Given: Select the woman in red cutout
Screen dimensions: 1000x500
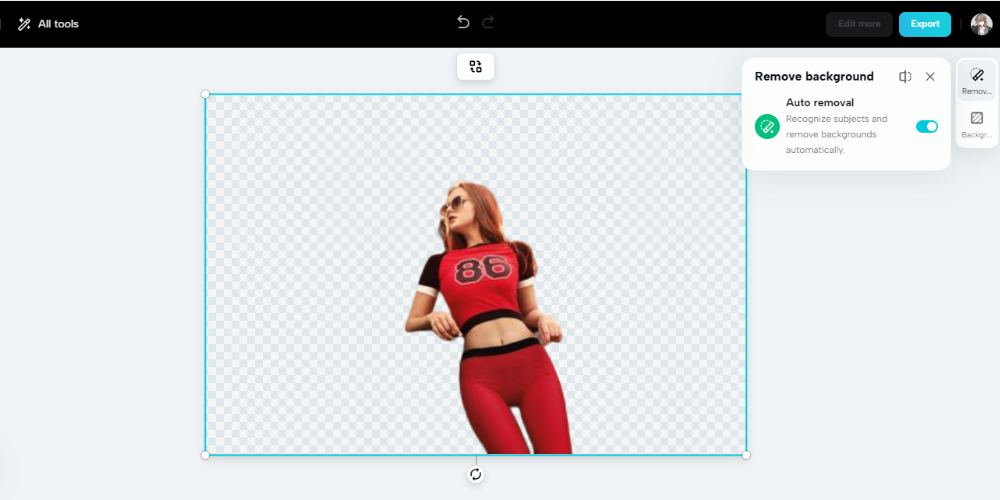Looking at the screenshot, I should pyautogui.click(x=489, y=318).
